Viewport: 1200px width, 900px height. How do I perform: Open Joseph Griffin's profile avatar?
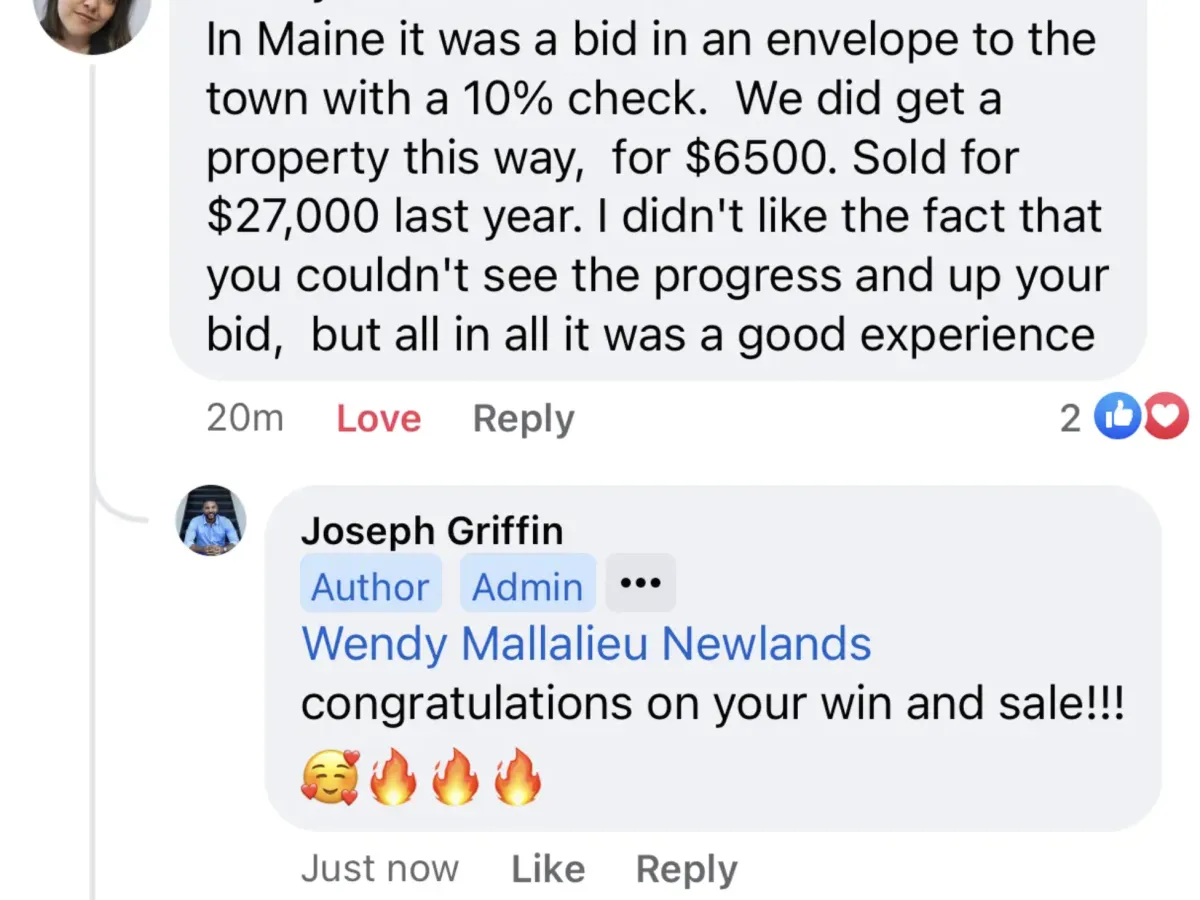click(211, 520)
